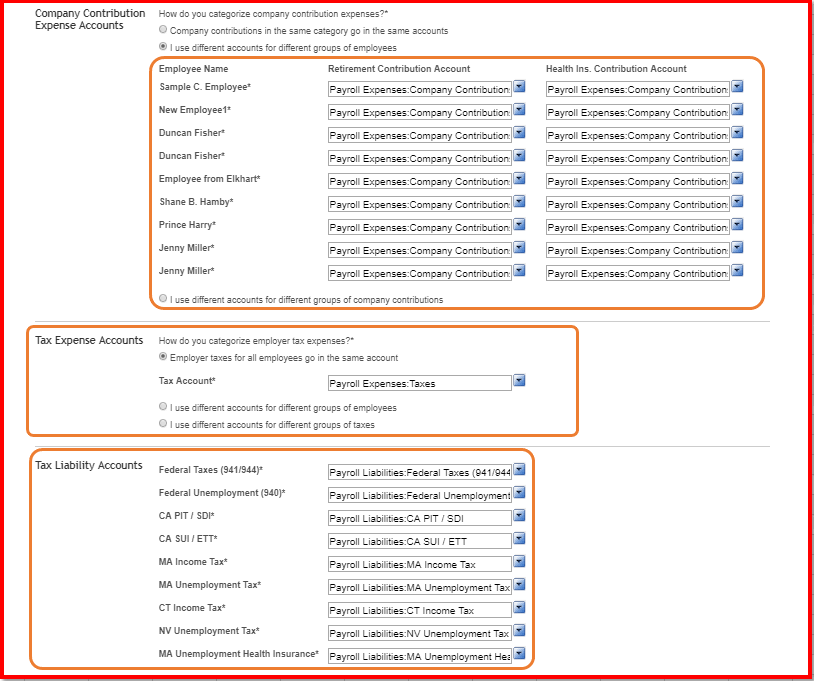Select different accounts for different groups of taxes
The height and width of the screenshot is (681, 814).
(x=161, y=422)
